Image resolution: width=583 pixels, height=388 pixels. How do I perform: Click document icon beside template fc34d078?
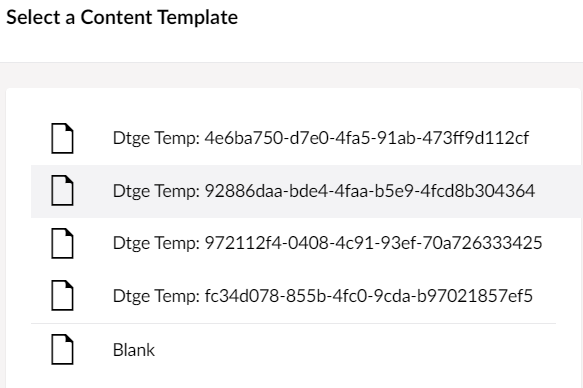[x=62, y=296]
